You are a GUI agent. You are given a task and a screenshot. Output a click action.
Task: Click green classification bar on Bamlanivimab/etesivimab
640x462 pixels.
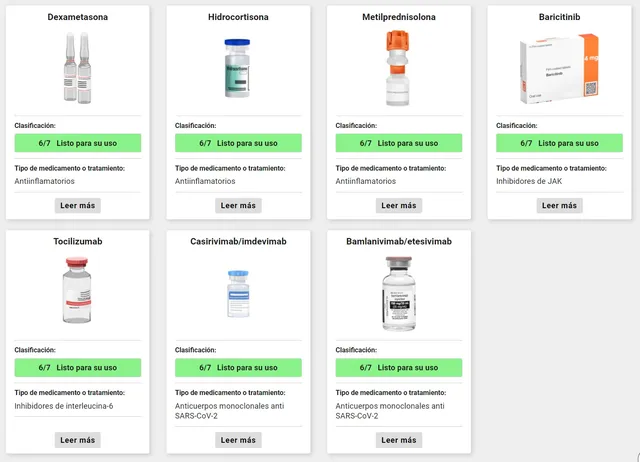click(x=399, y=367)
